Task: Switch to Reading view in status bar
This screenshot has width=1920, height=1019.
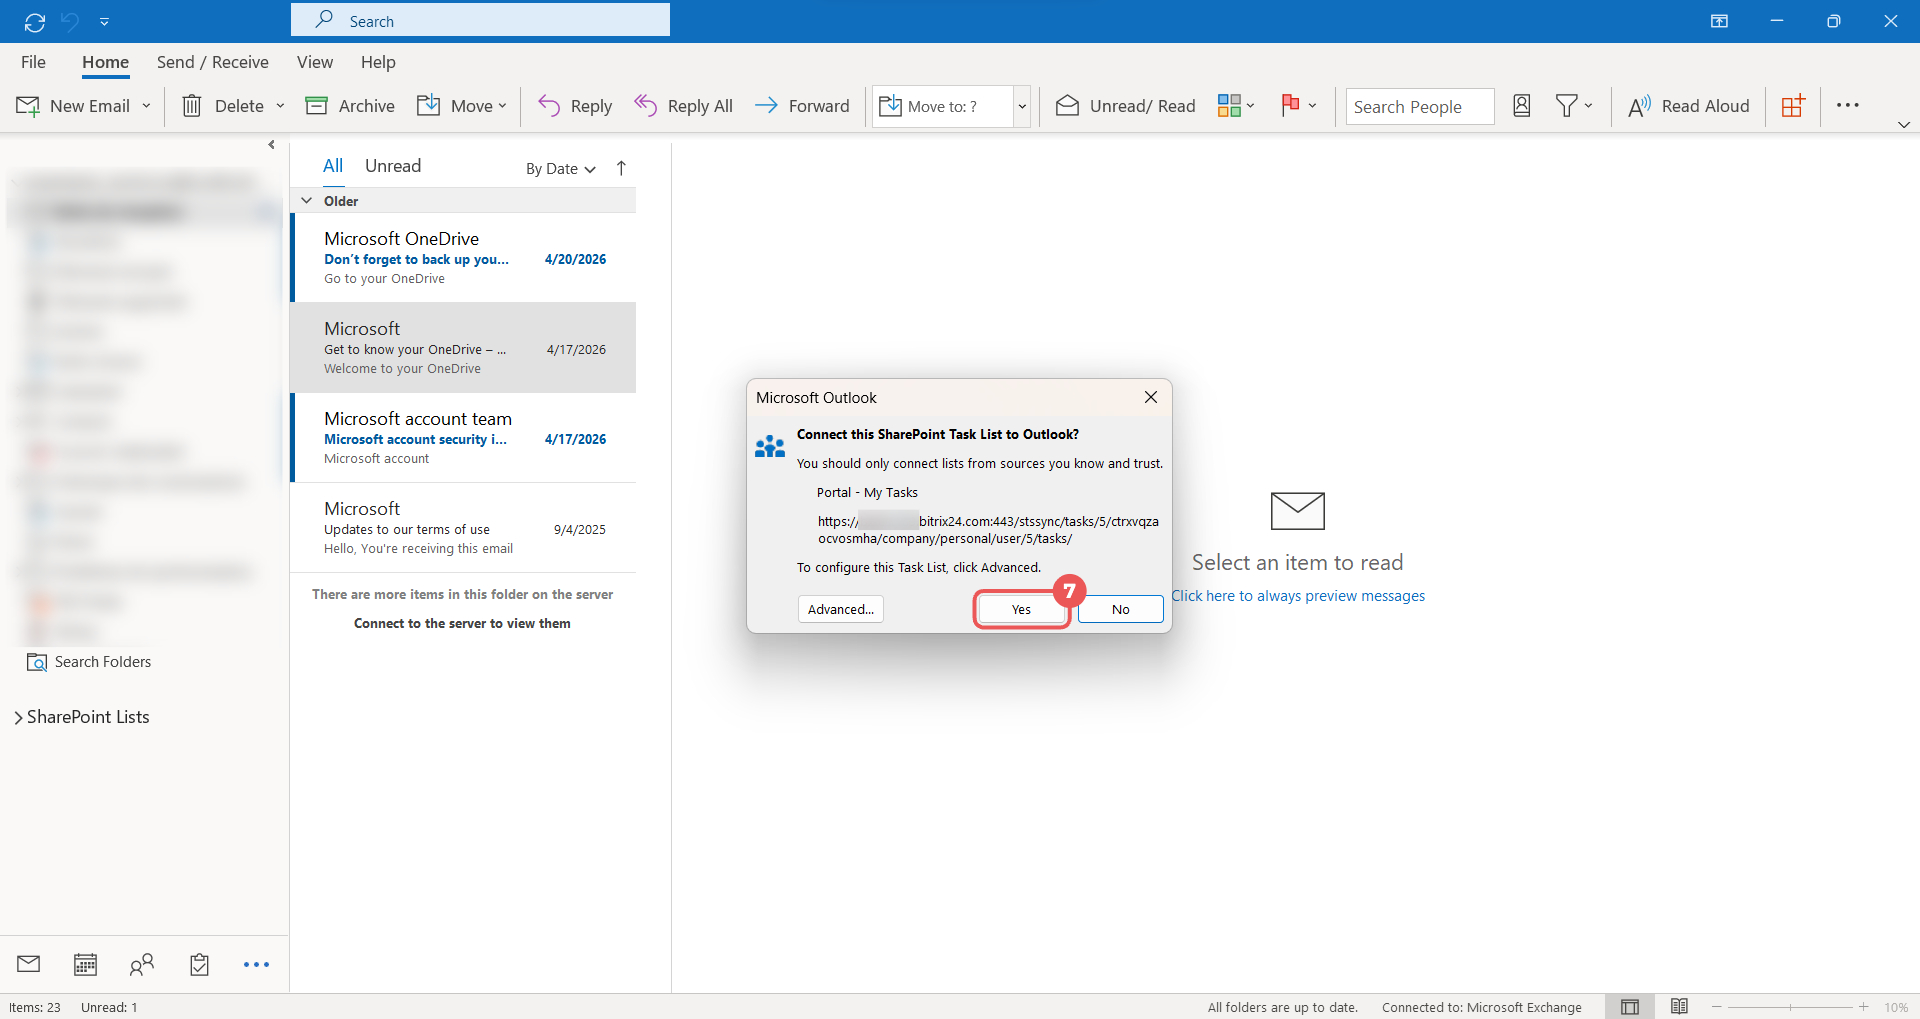Action: click(1680, 1007)
